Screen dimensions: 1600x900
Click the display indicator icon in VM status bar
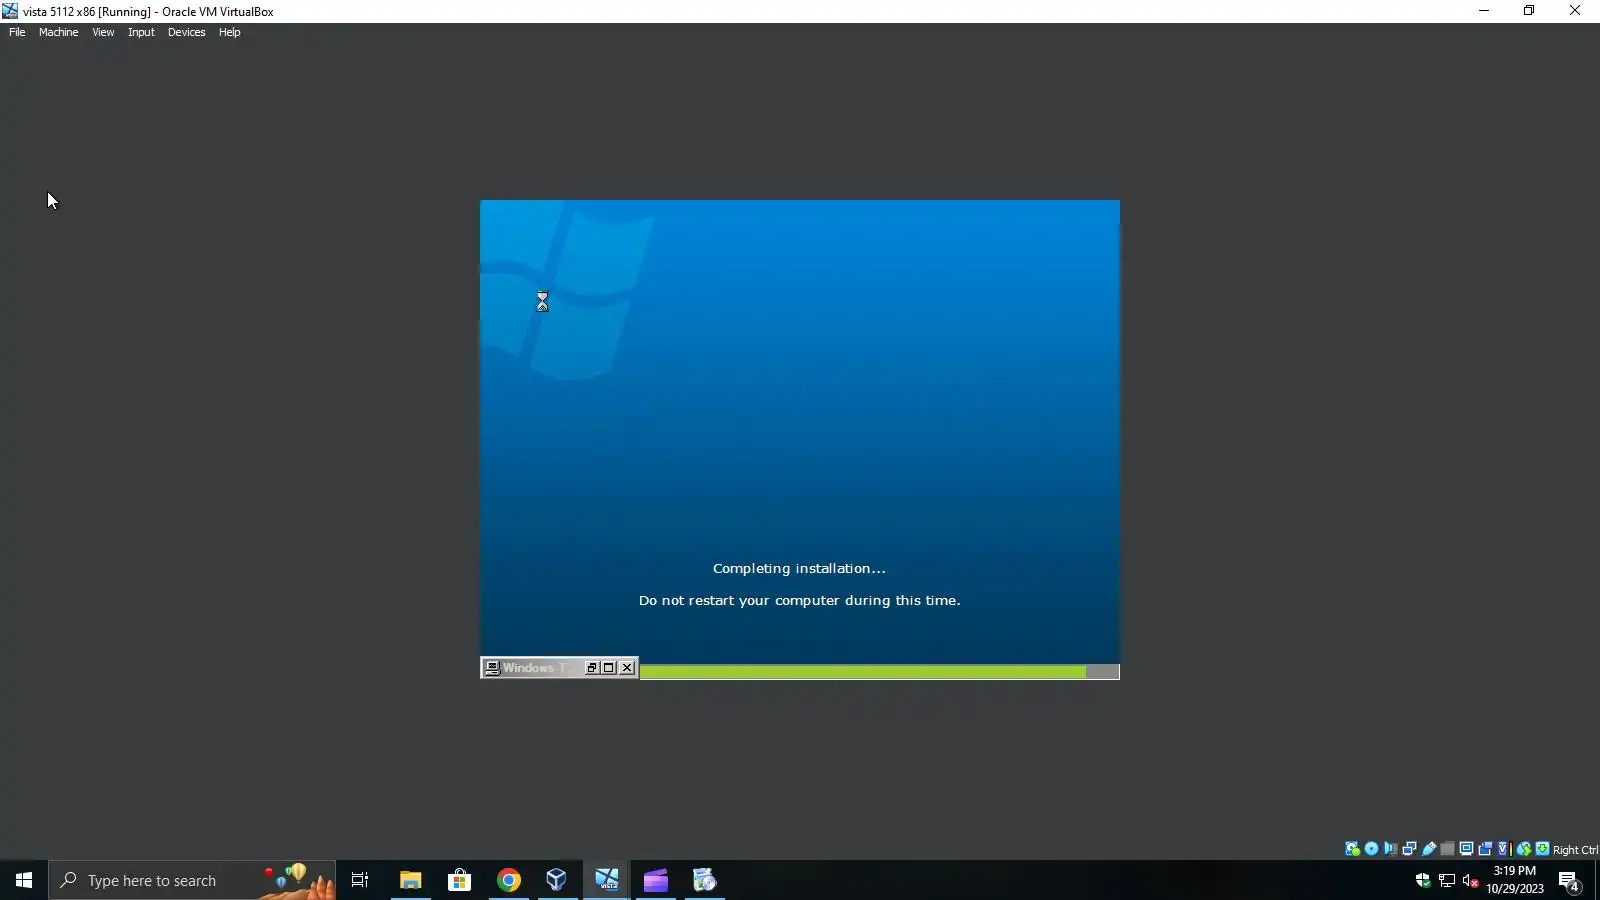tap(1466, 849)
